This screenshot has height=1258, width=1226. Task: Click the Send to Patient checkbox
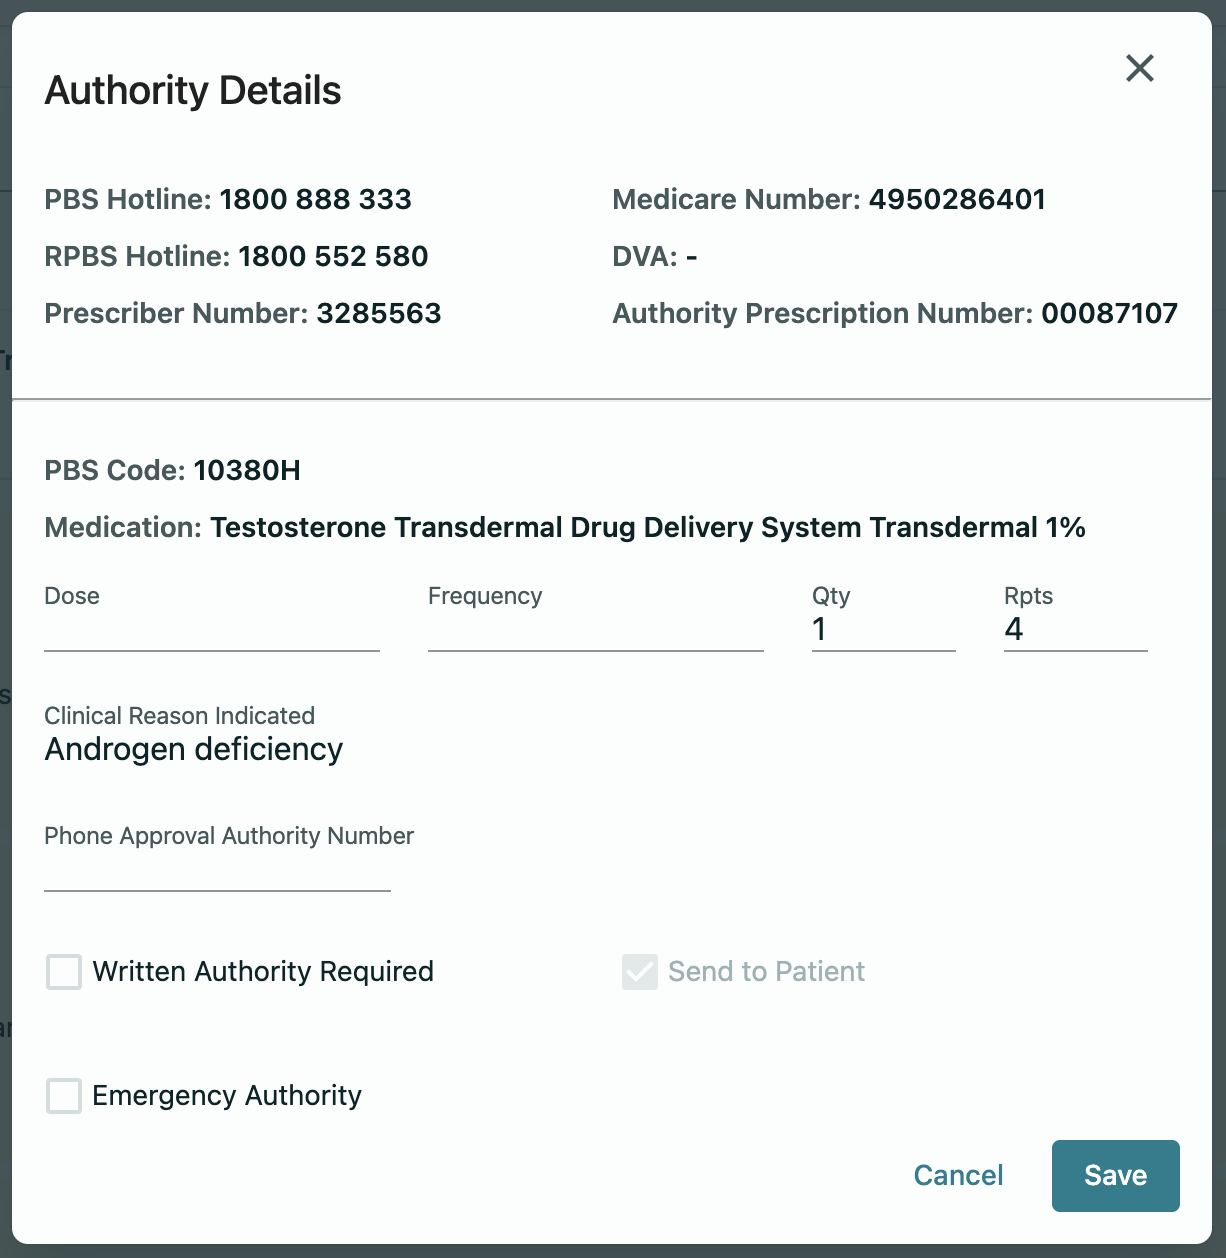coord(640,972)
